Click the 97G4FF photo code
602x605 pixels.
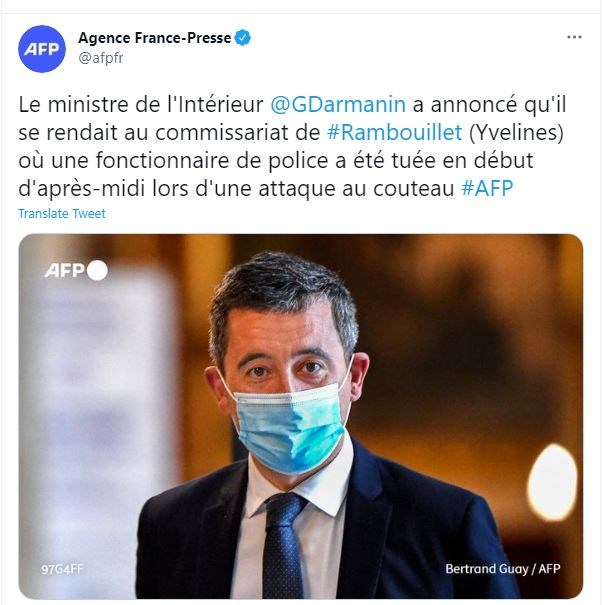(x=62, y=570)
